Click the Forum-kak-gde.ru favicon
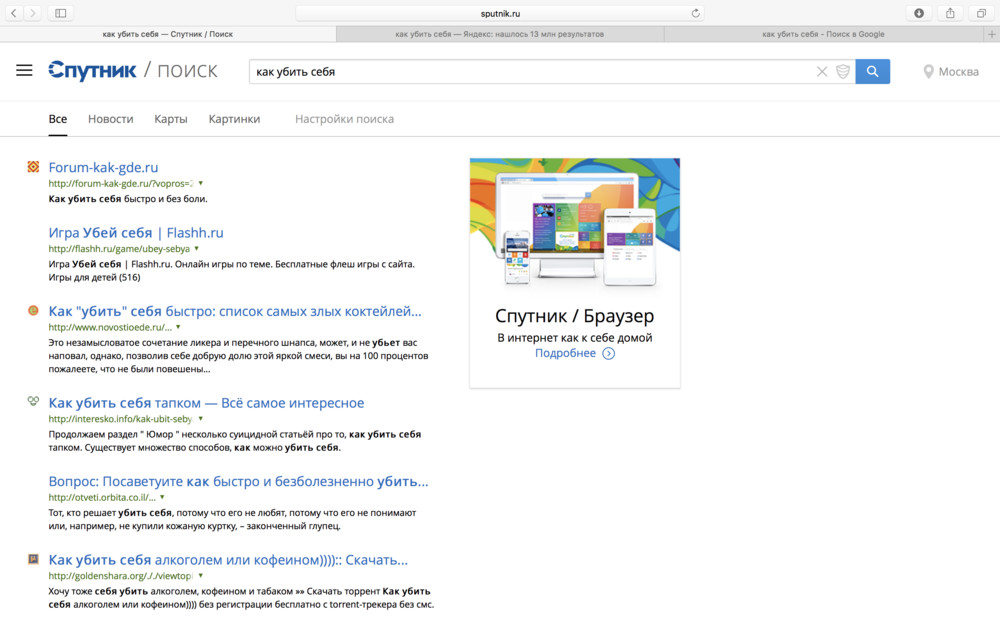 click(33, 166)
